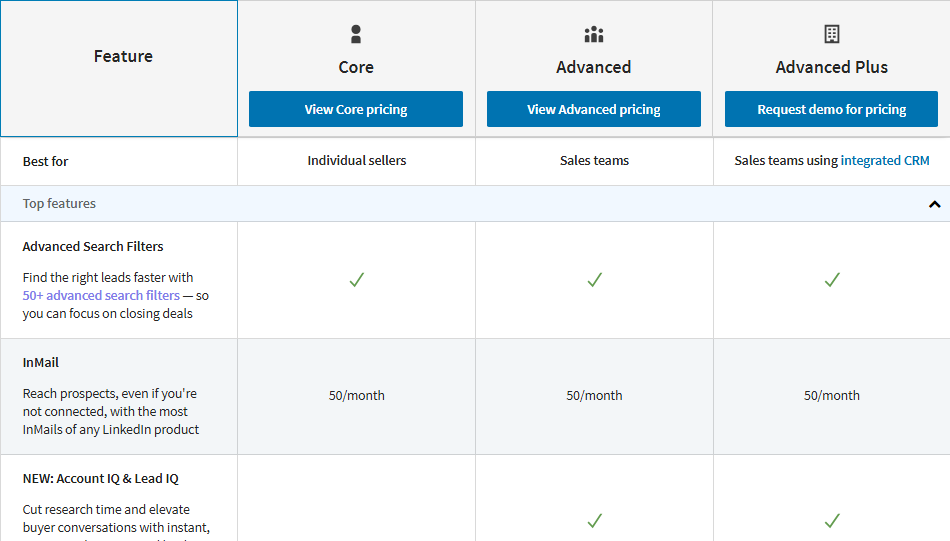Screen dimensions: 950x541
Task: Click Core plan's 50/month InMail value
Action: [357, 396]
